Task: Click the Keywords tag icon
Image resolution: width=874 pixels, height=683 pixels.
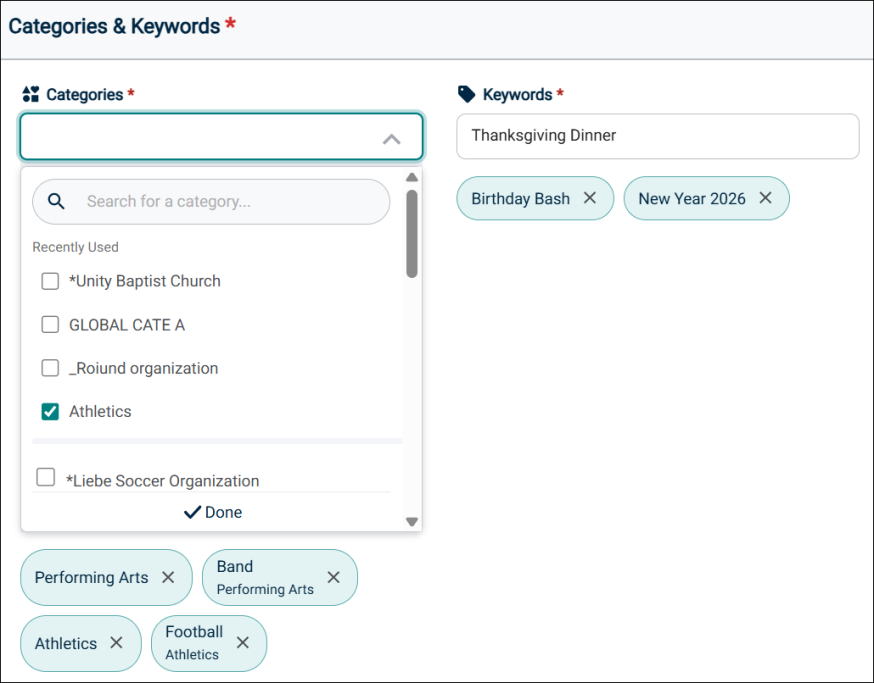Action: click(466, 94)
